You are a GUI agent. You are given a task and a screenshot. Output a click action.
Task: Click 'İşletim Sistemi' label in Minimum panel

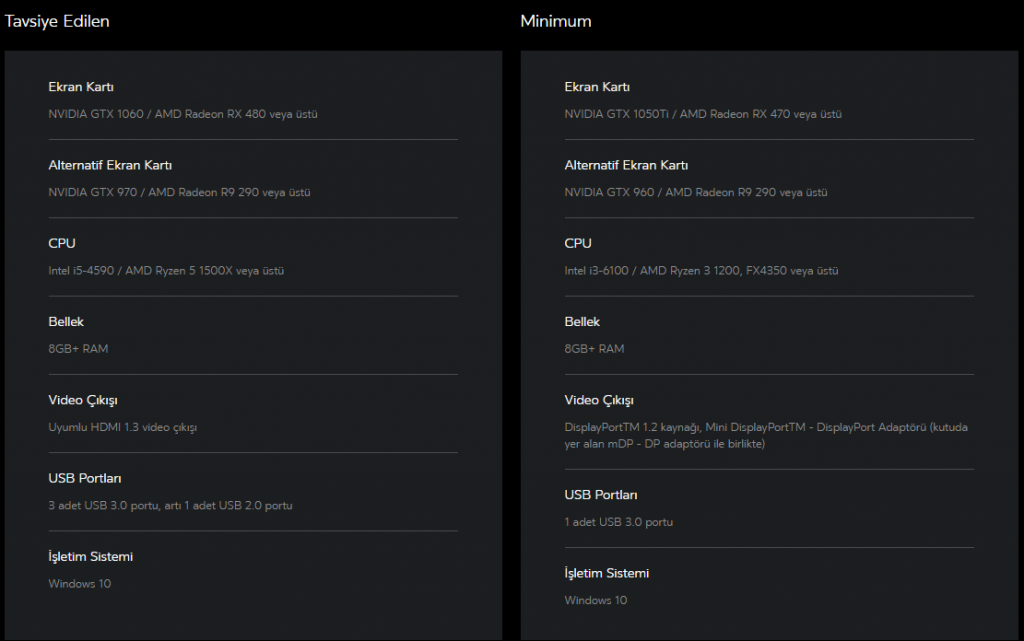coord(606,573)
